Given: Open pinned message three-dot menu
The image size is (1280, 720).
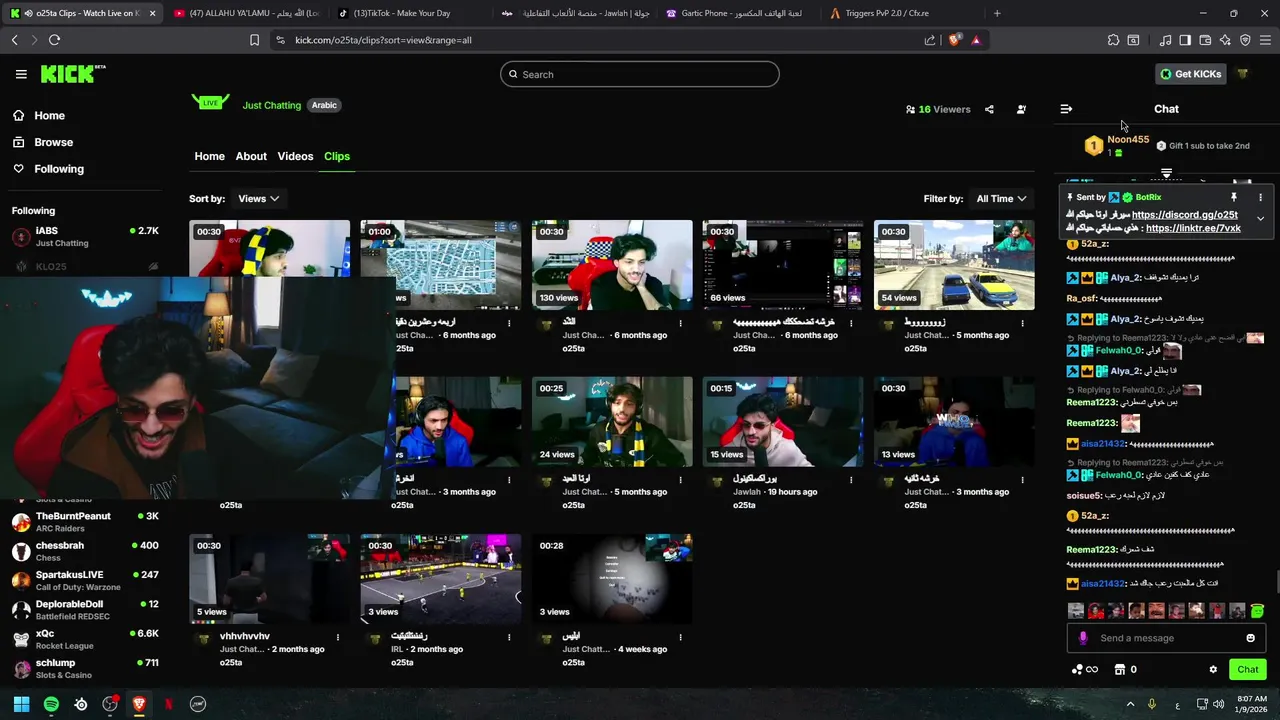Looking at the screenshot, I should [1260, 198].
